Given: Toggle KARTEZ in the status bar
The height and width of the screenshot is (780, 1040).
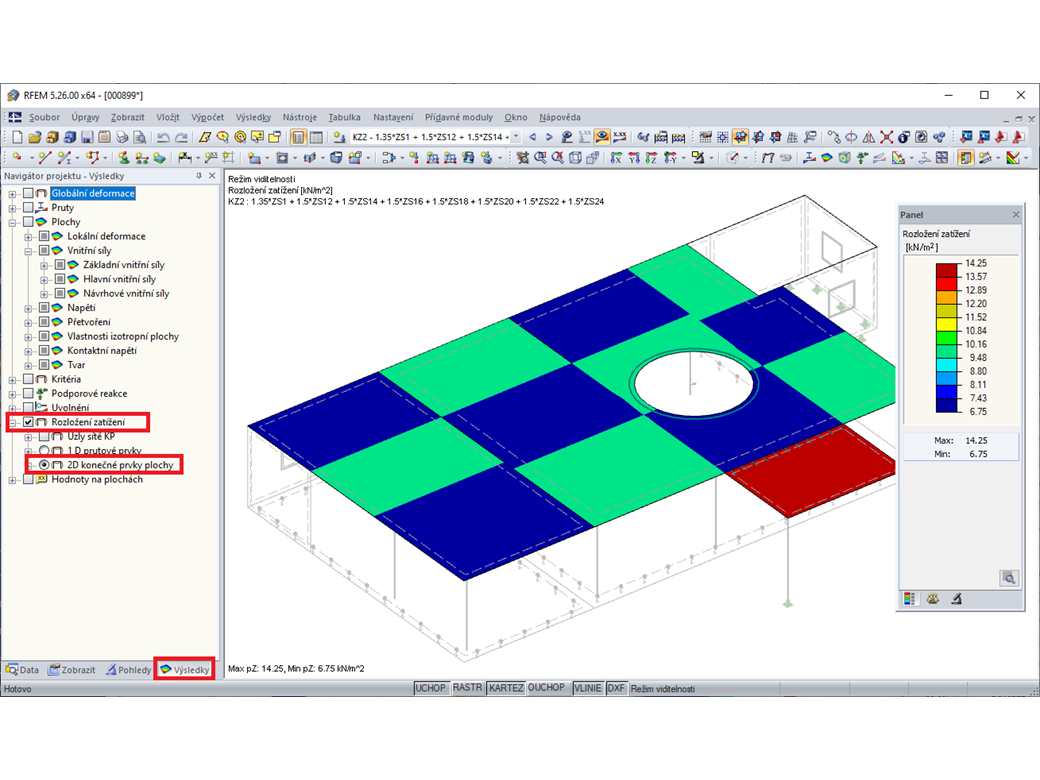Looking at the screenshot, I should [506, 688].
